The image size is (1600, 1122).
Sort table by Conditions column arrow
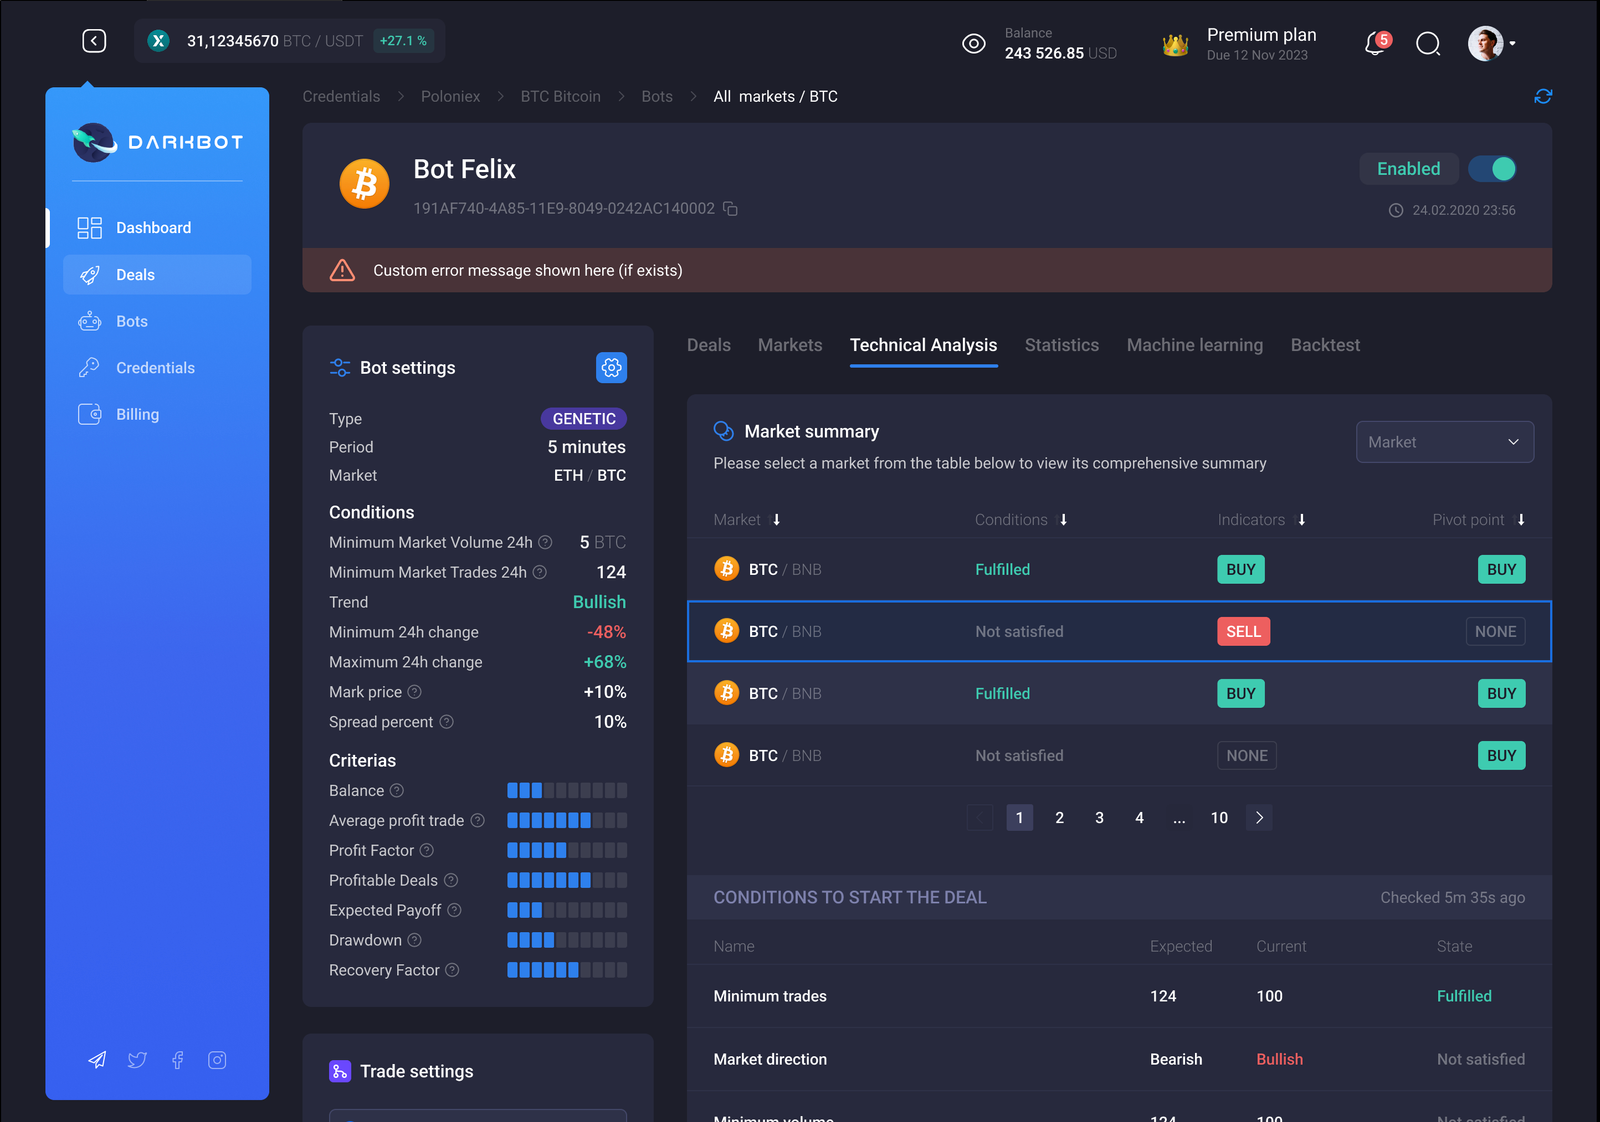(1064, 520)
